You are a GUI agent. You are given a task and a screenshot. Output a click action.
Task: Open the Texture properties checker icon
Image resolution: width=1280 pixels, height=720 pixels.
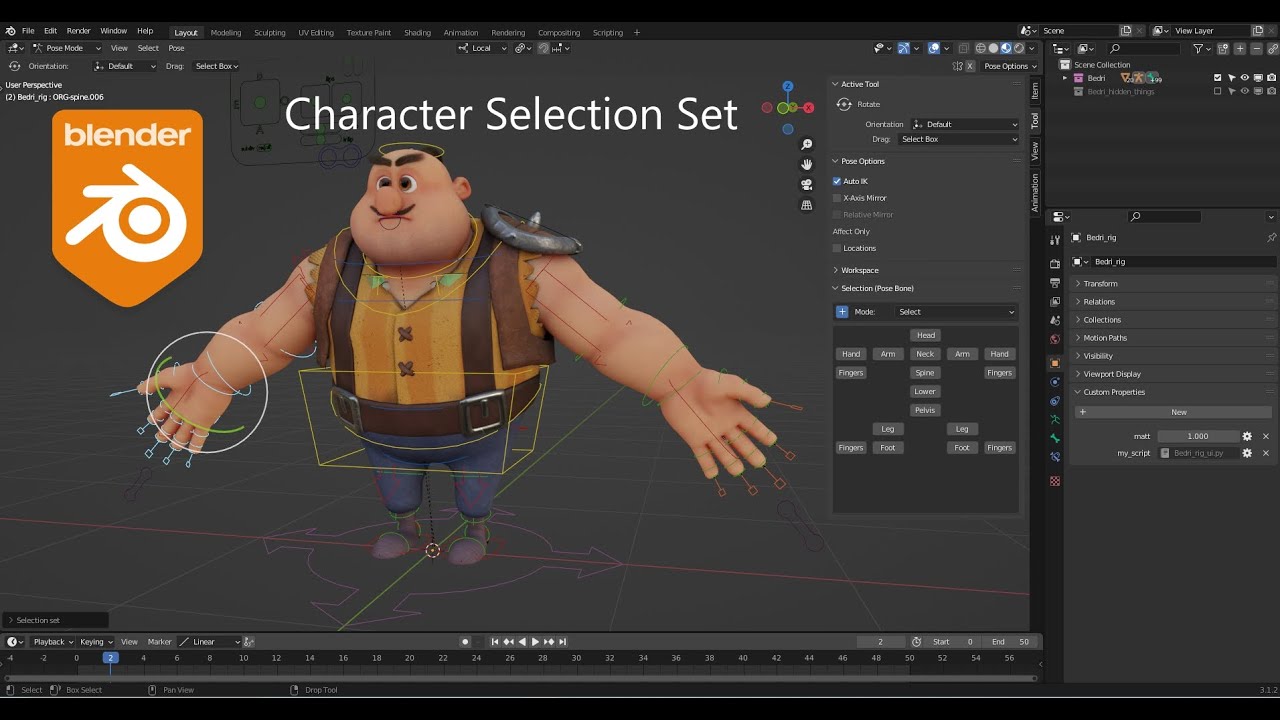[x=1054, y=481]
